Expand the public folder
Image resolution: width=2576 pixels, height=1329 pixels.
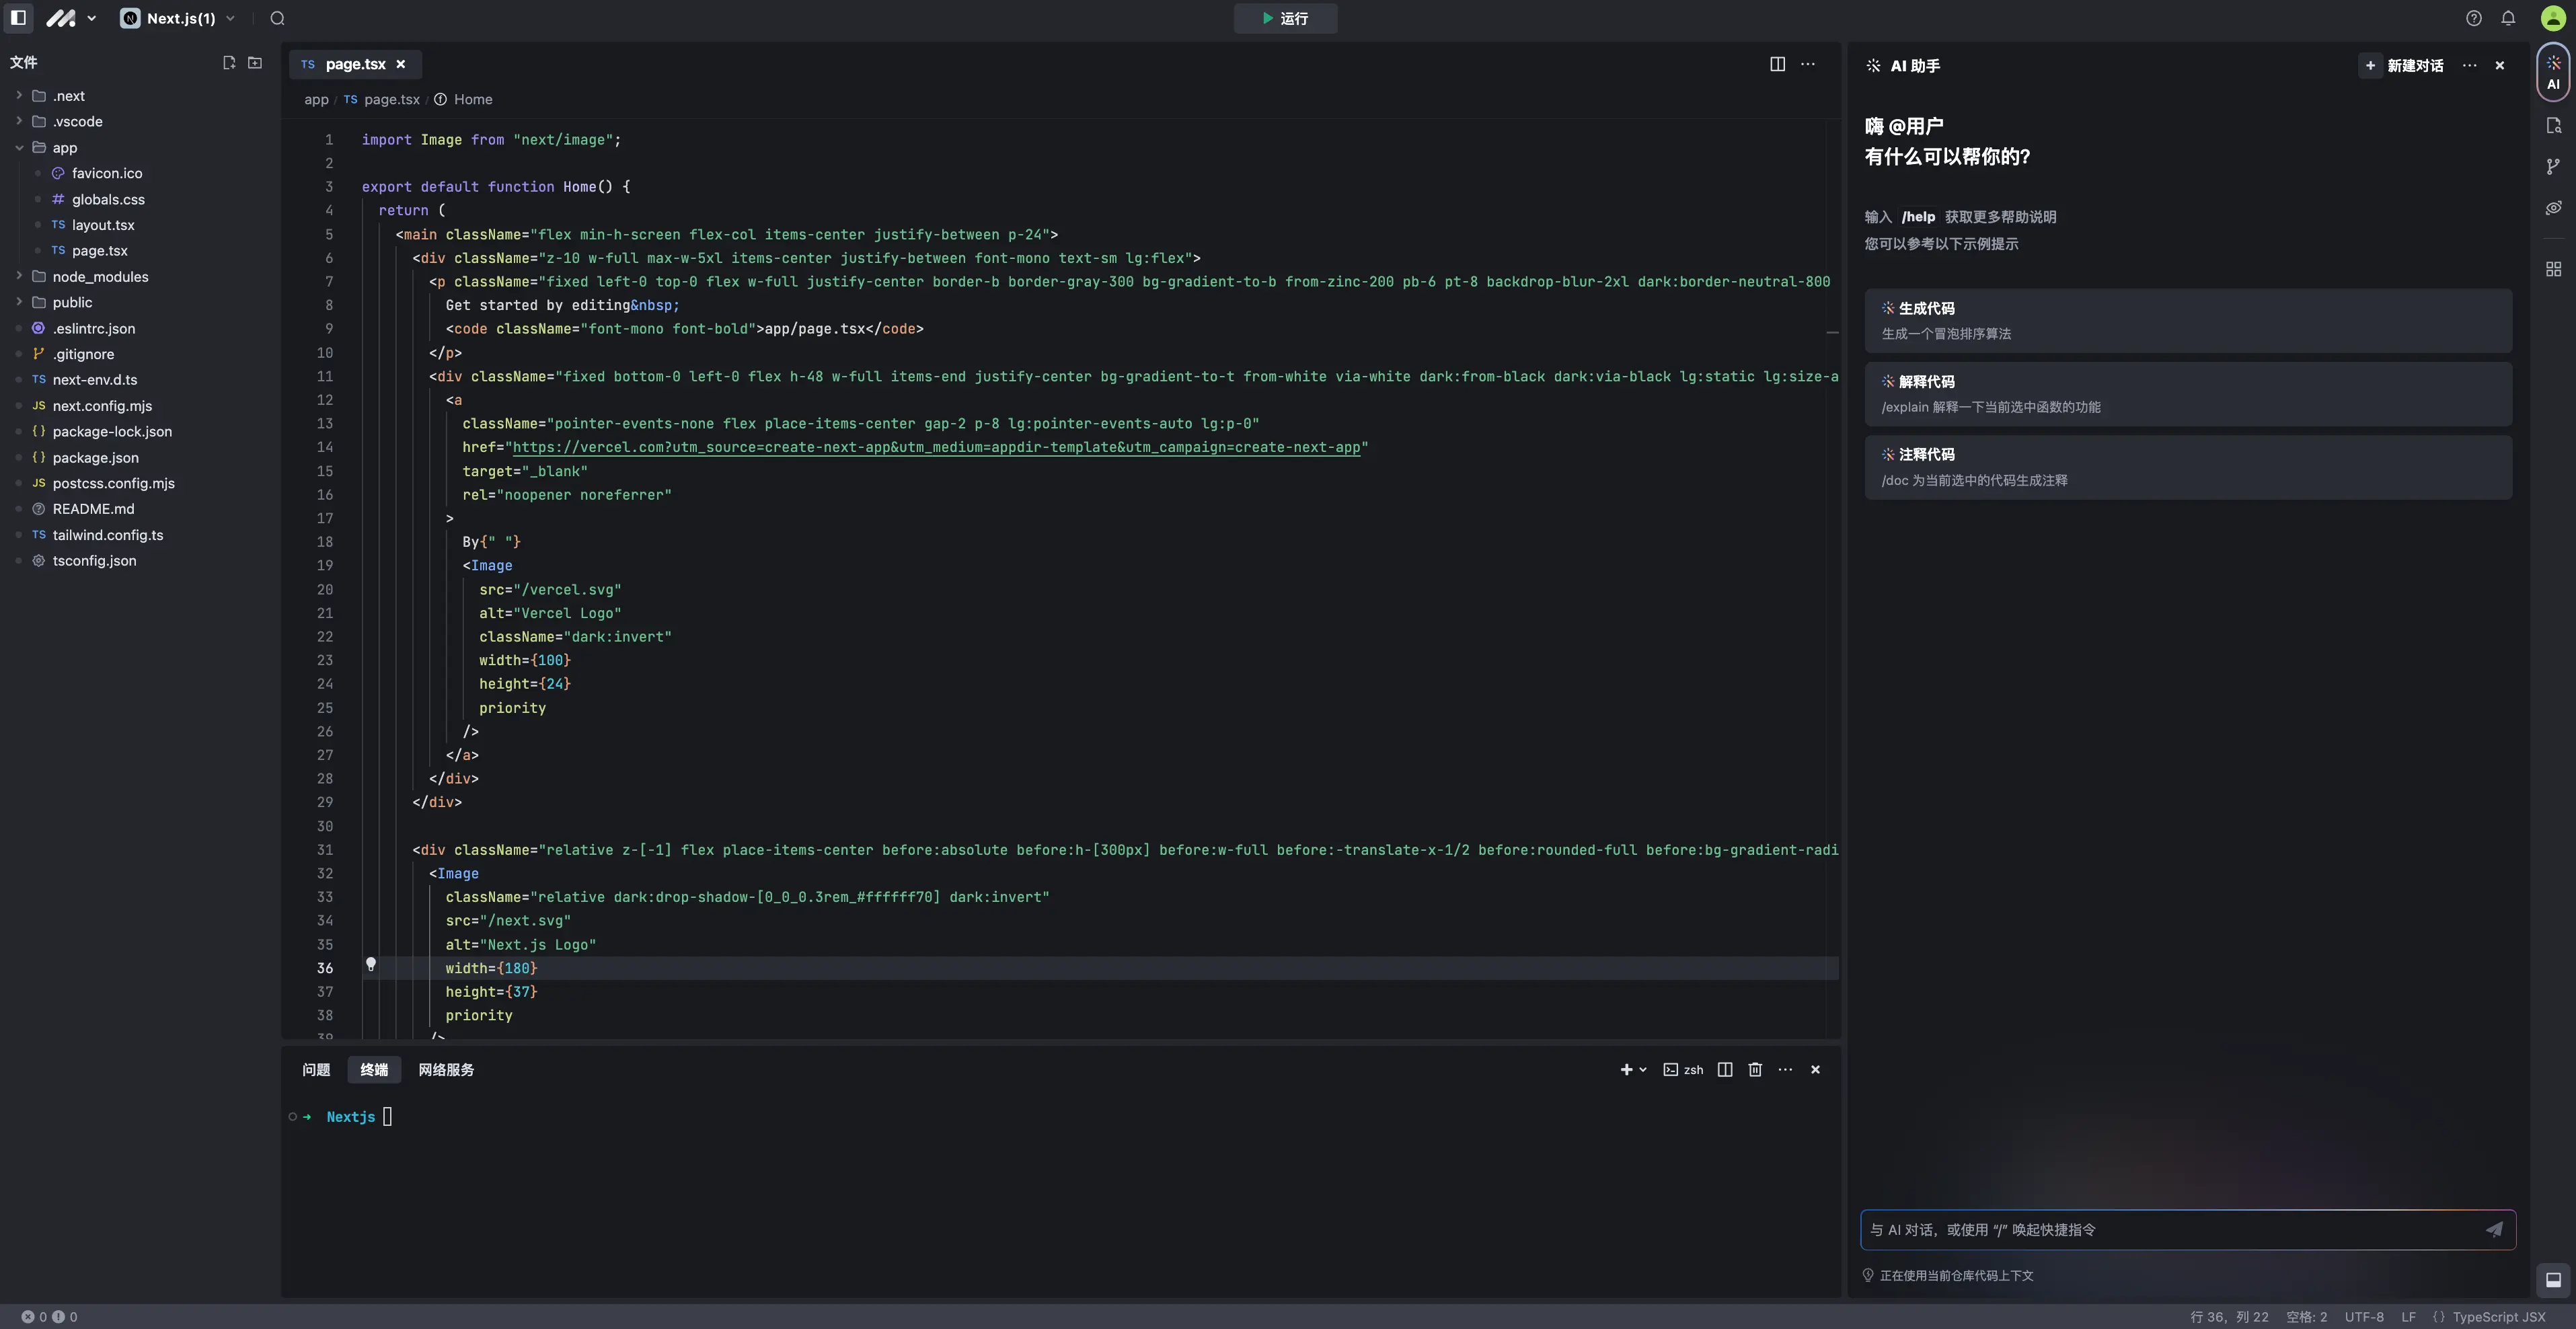tap(19, 302)
